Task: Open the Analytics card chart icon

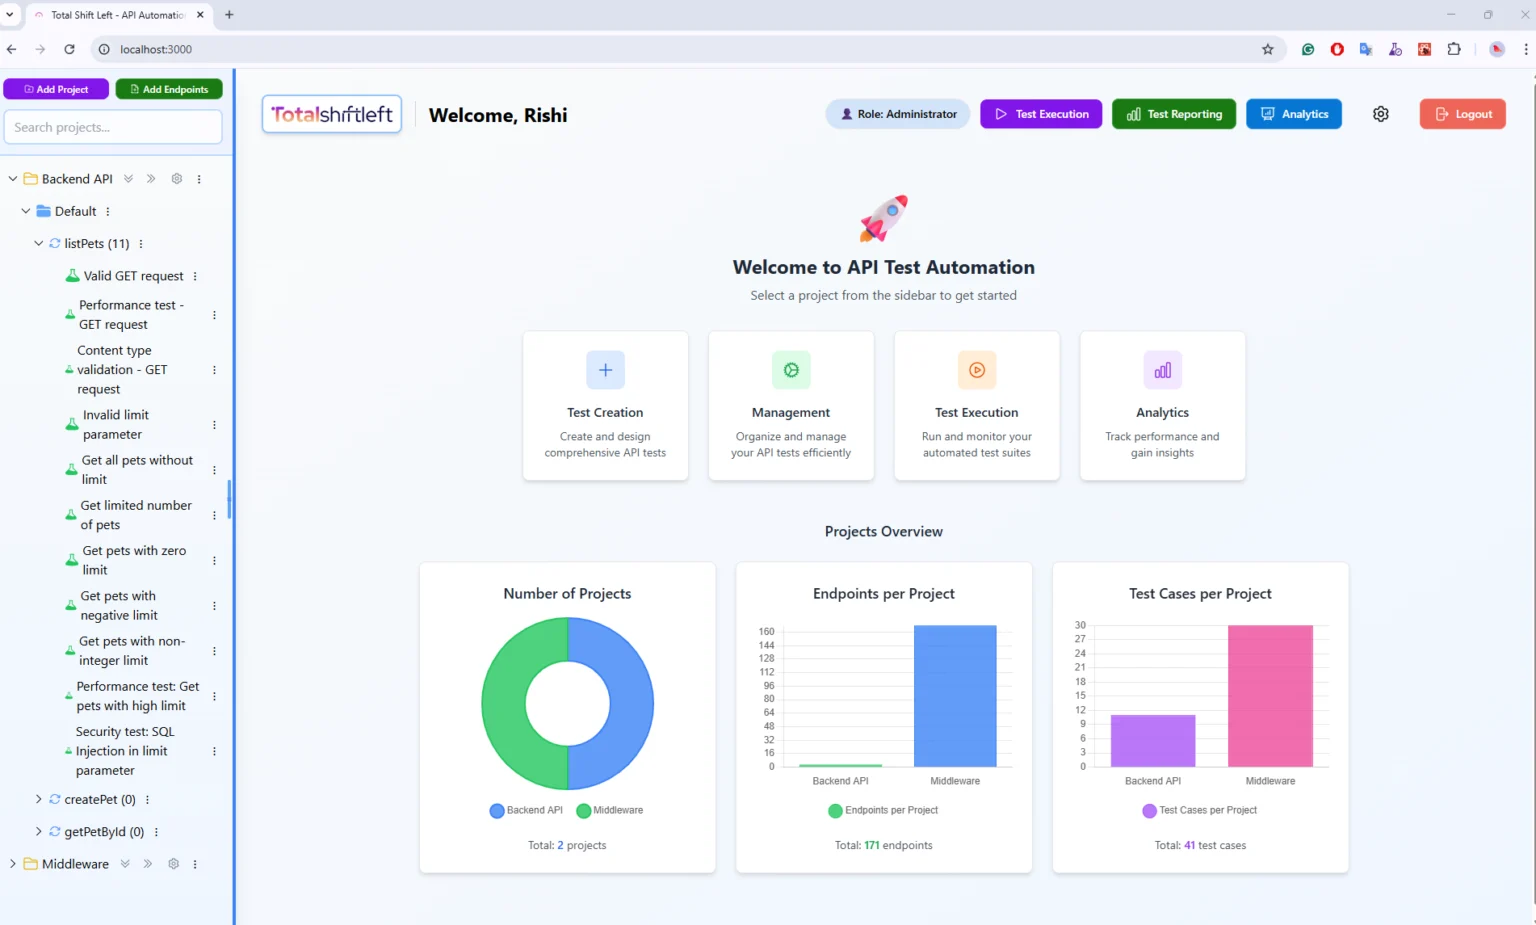Action: pyautogui.click(x=1161, y=370)
